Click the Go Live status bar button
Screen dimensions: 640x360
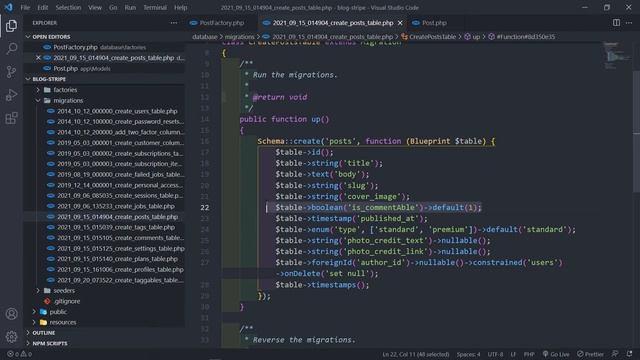pos(556,354)
